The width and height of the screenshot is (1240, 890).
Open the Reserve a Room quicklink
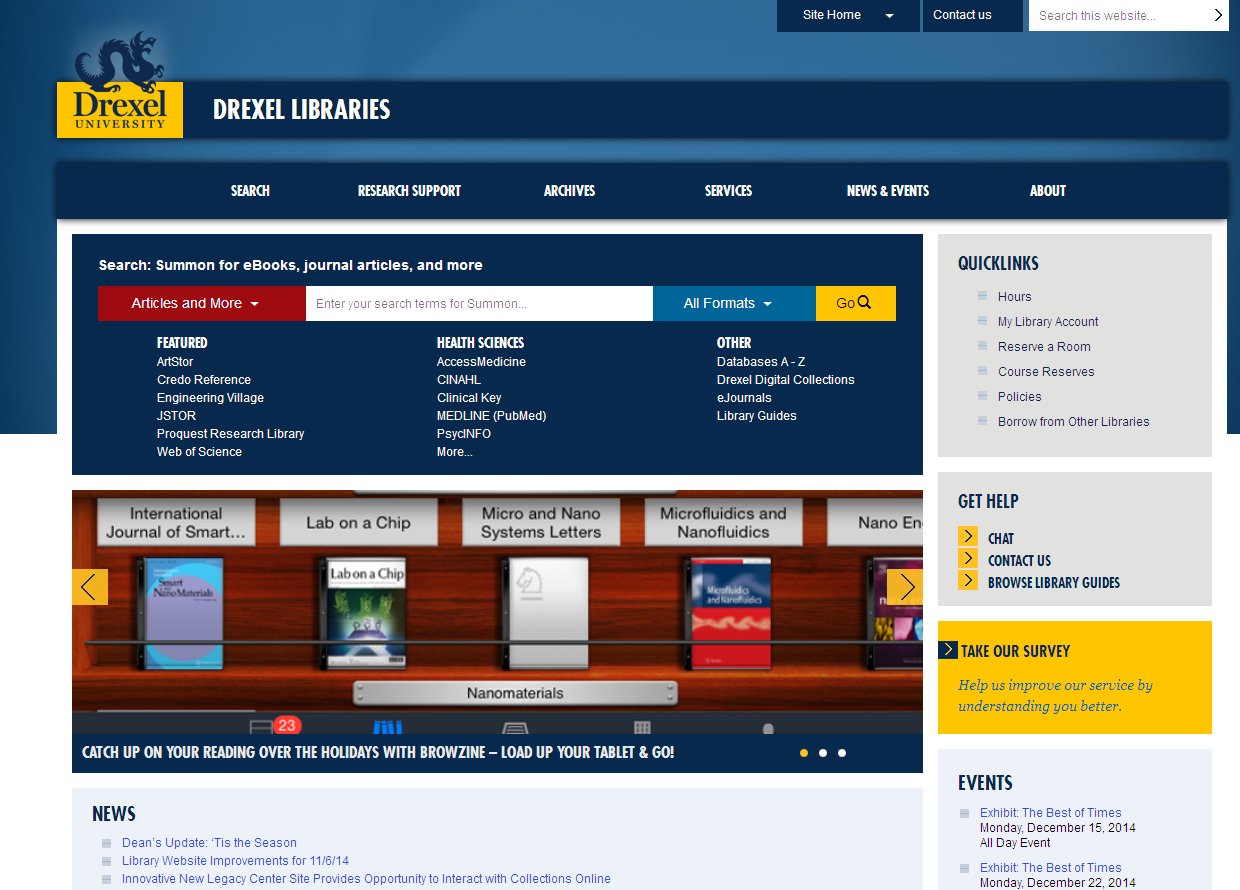click(1044, 347)
